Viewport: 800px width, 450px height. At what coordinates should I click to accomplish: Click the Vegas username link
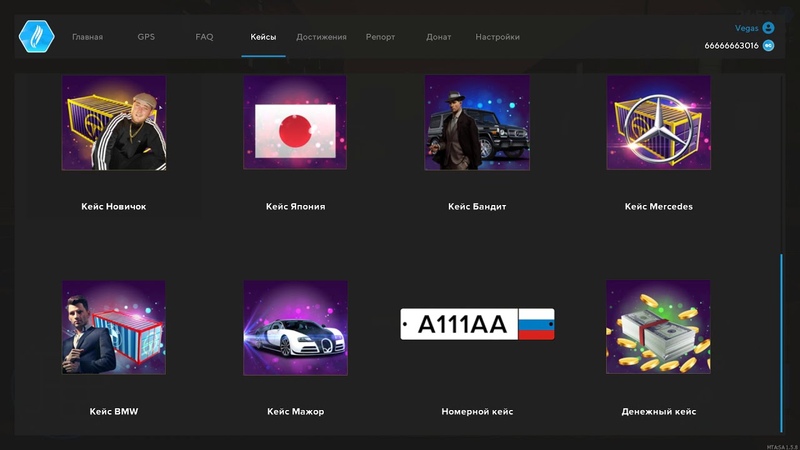[747, 28]
